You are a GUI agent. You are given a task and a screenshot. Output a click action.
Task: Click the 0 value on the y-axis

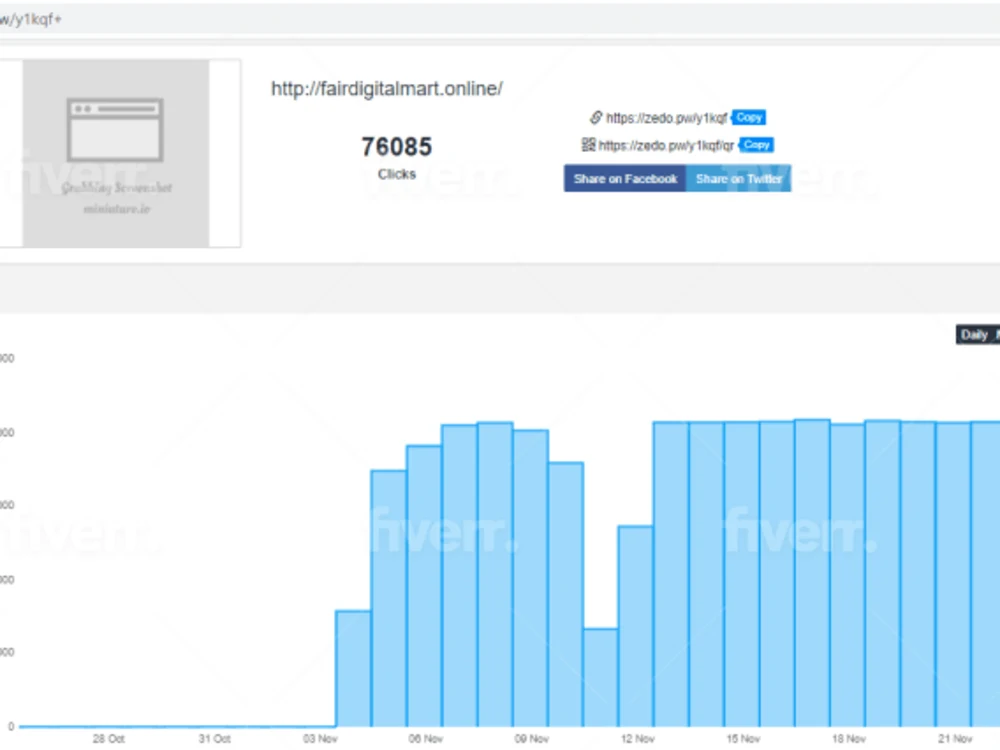coord(11,726)
